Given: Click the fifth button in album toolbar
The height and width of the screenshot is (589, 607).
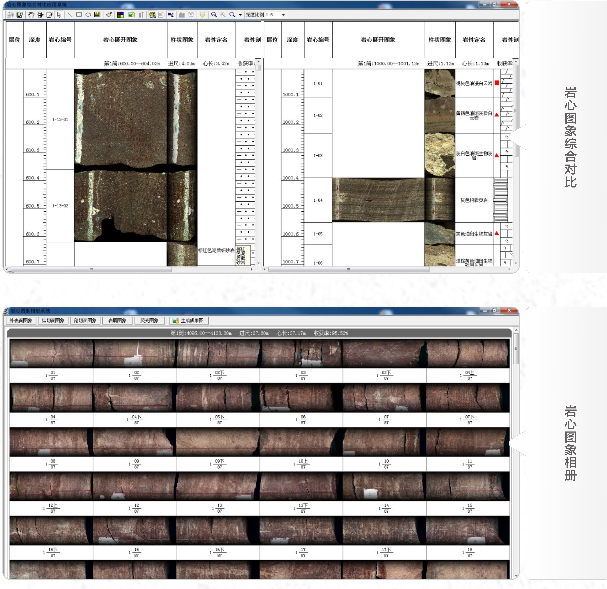Looking at the screenshot, I should click(x=148, y=321).
